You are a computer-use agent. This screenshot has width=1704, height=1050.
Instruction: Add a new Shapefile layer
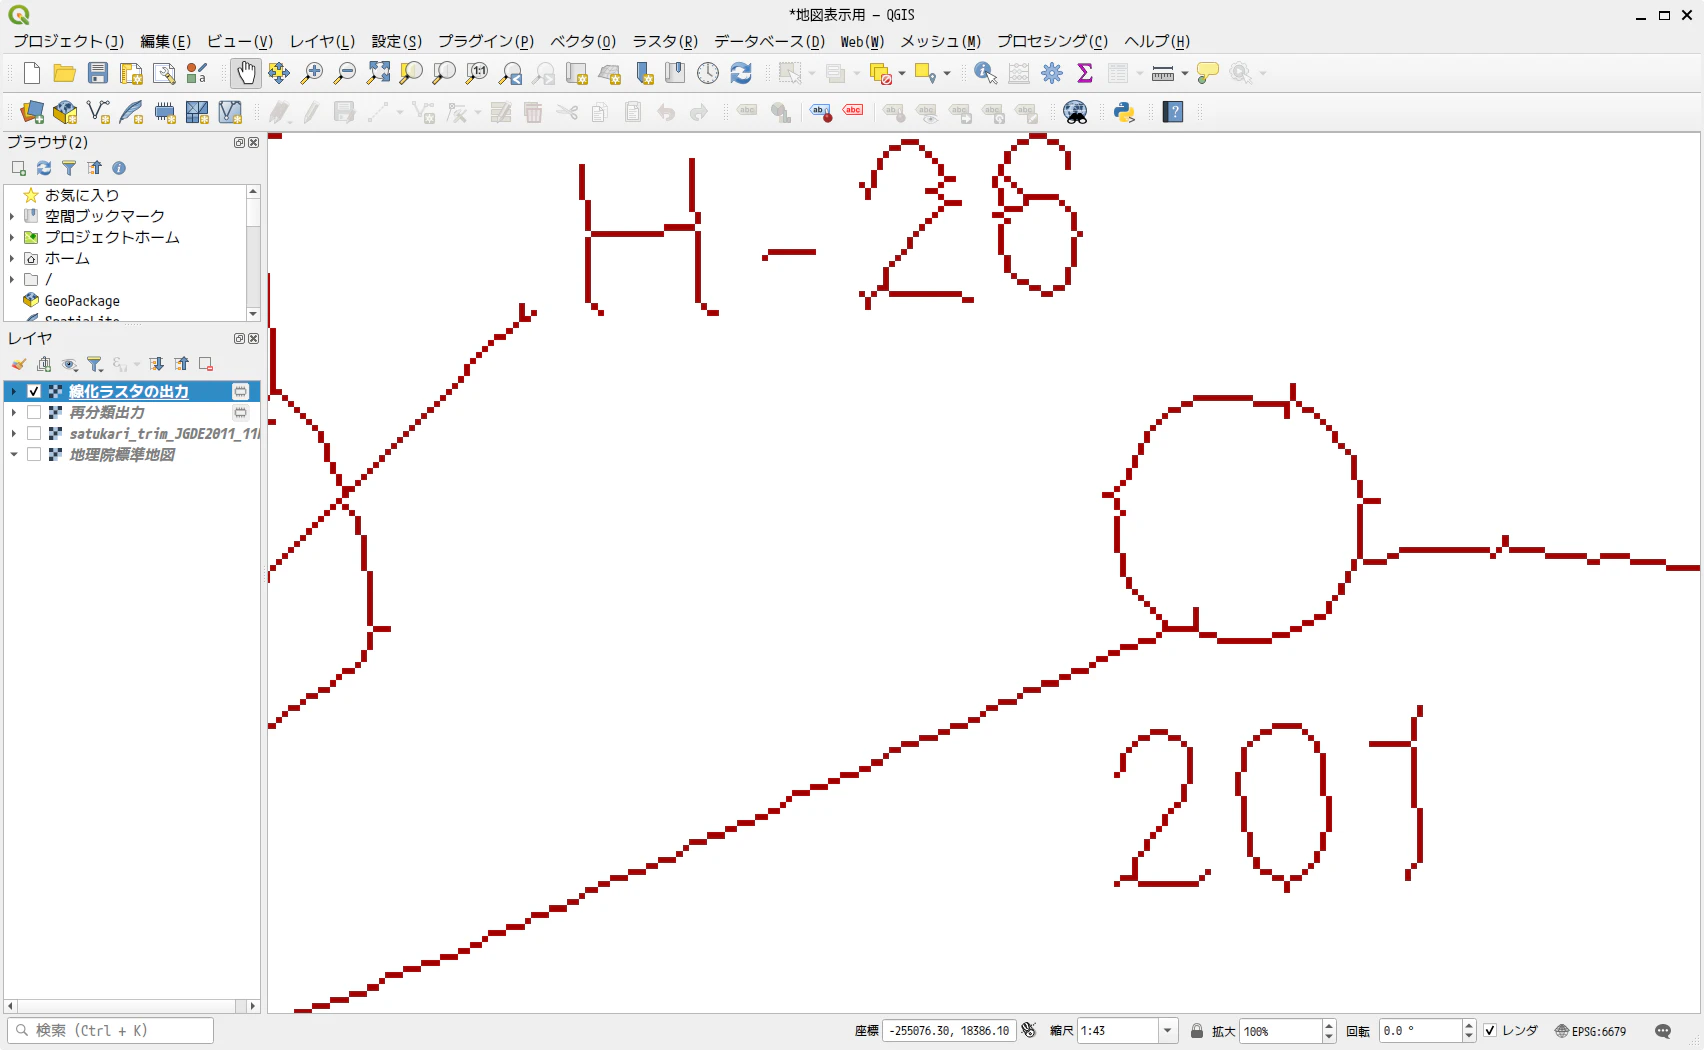(x=98, y=112)
